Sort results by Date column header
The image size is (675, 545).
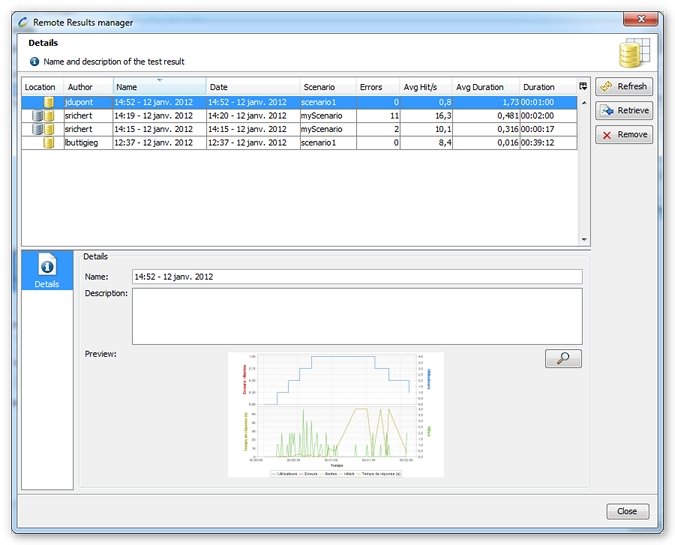tap(252, 87)
